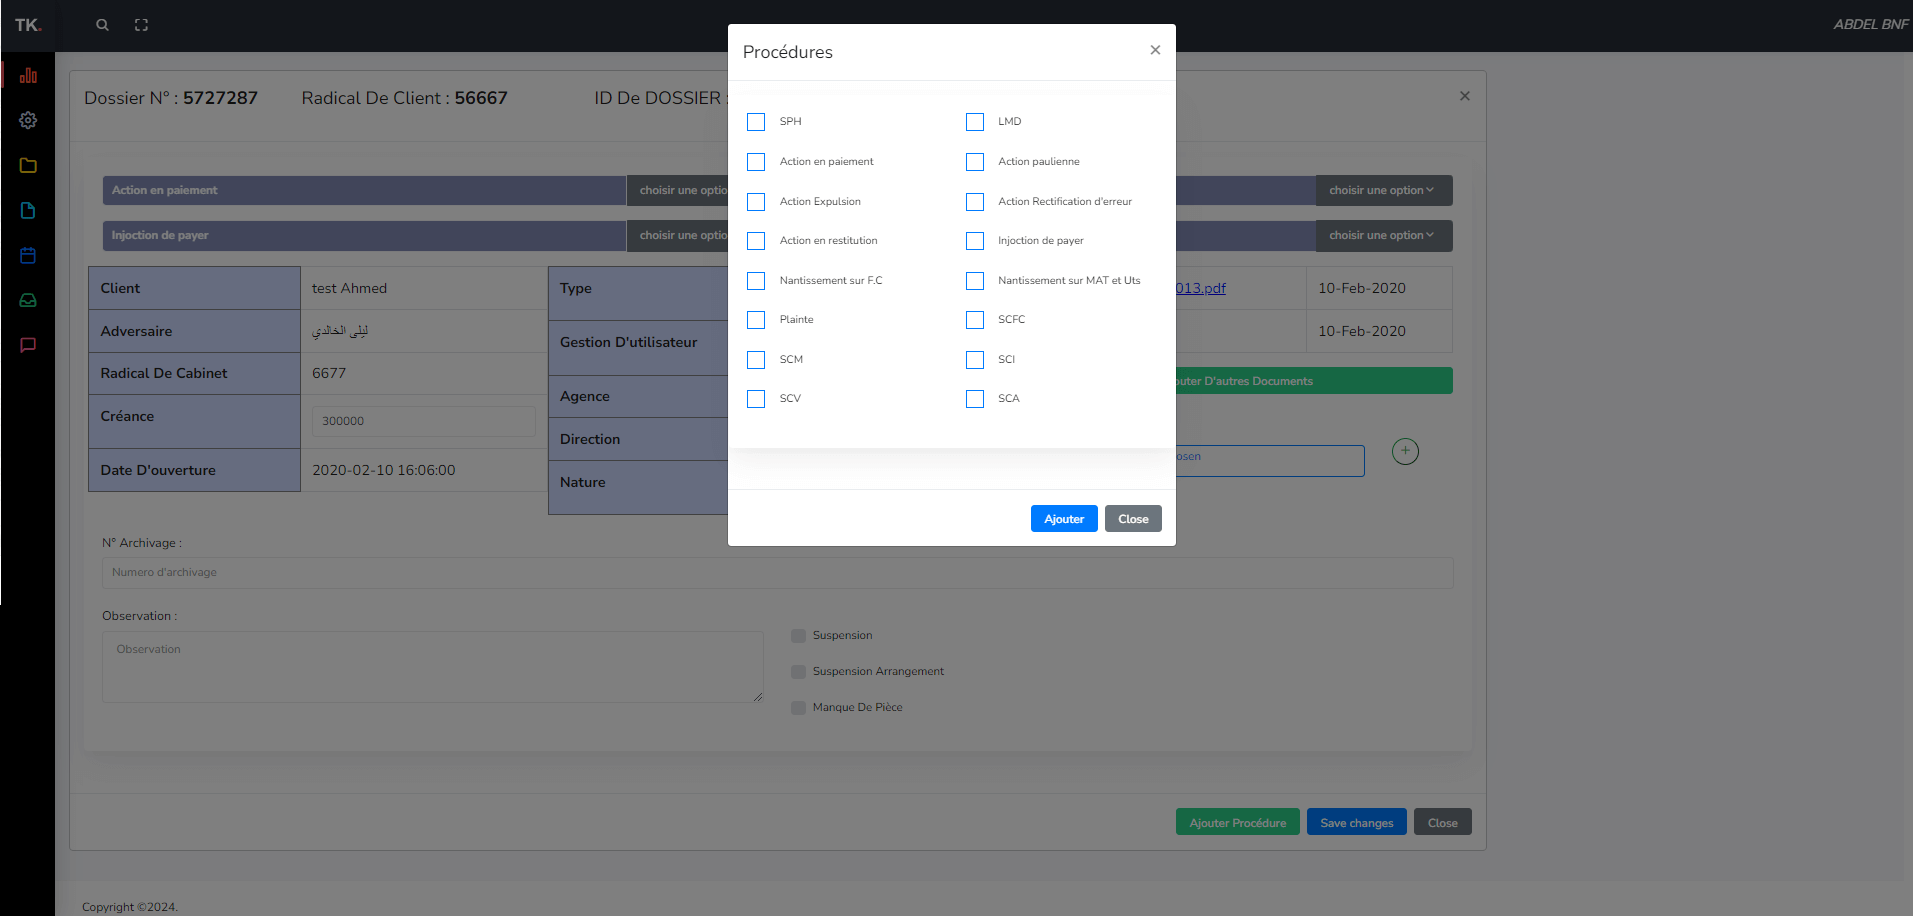
Task: Close the Procédures dialog with X
Action: point(1155,50)
